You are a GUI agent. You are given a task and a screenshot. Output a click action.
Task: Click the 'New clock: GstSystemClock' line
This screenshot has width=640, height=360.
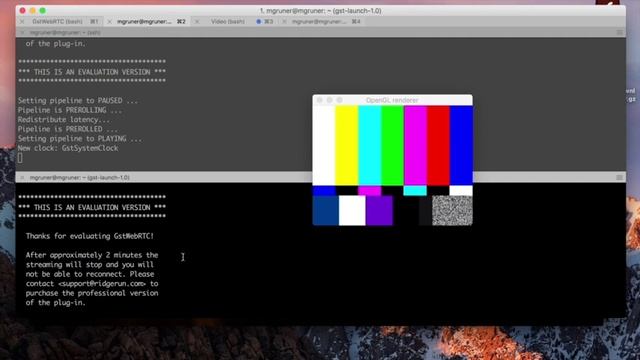pyautogui.click(x=68, y=148)
